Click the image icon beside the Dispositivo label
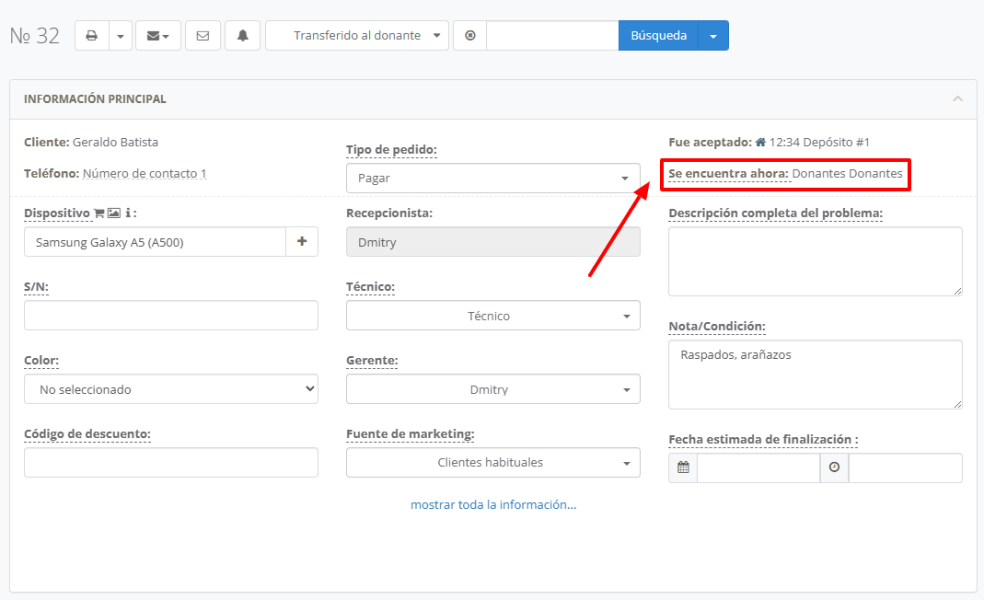This screenshot has height=600, width=984. tap(114, 212)
